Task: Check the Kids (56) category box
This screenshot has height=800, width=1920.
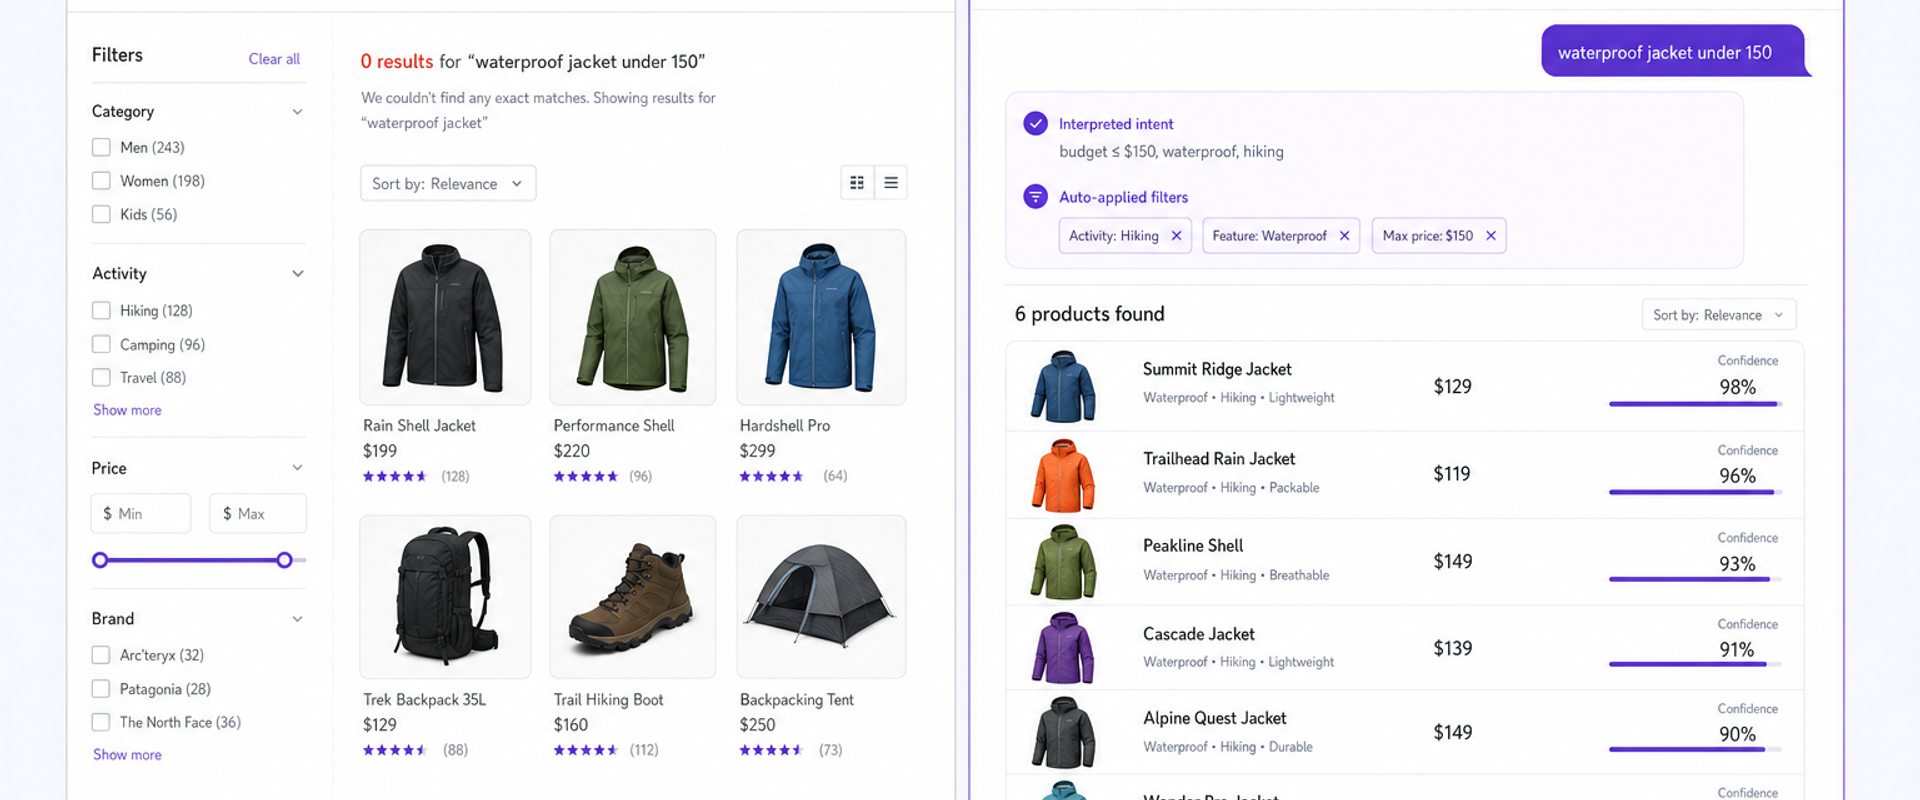Action: (x=101, y=214)
